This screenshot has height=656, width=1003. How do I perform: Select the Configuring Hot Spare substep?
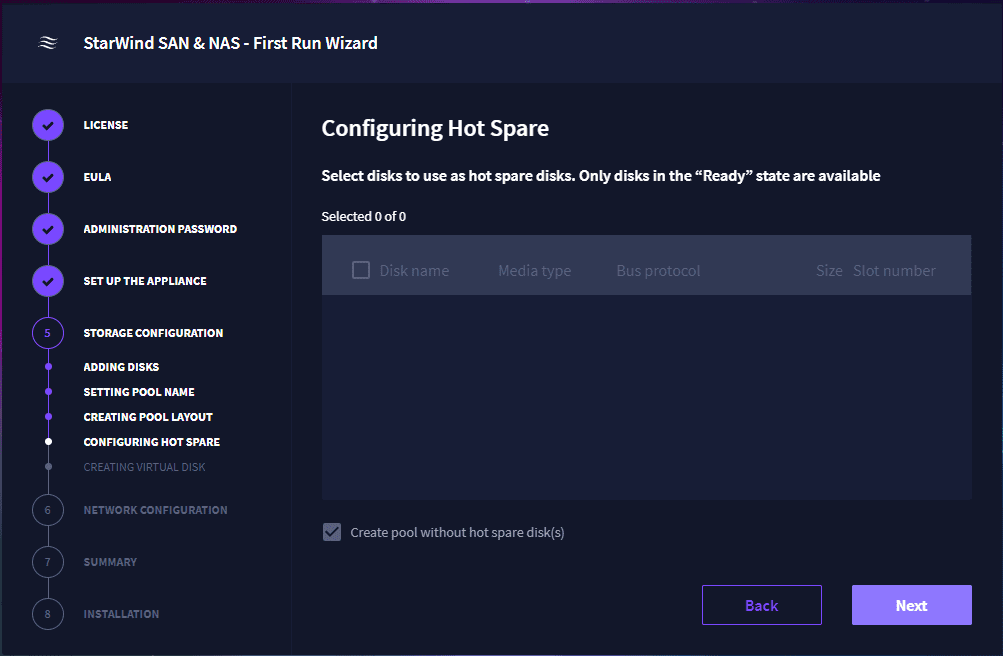tap(152, 442)
